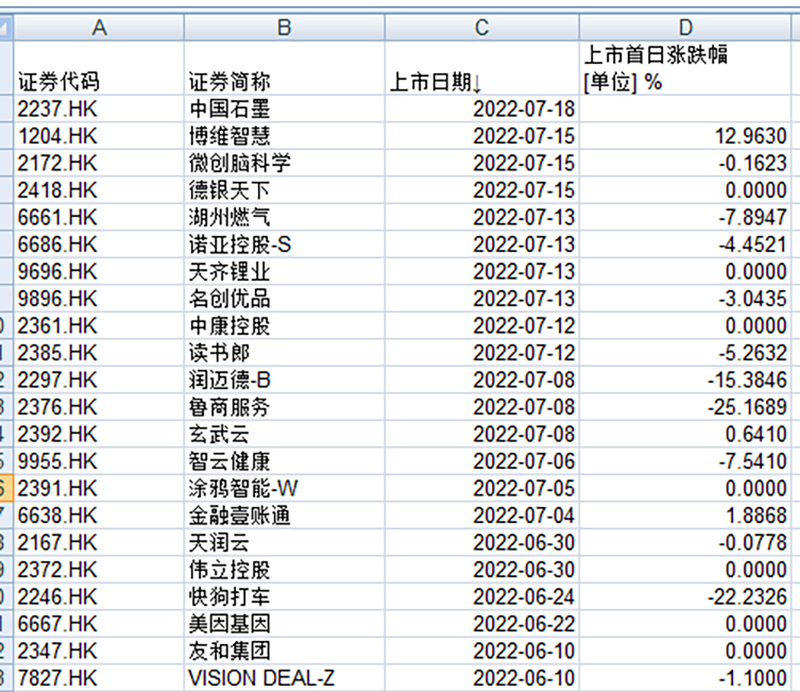Click the 微创脑科学 cell

pyautogui.click(x=284, y=163)
